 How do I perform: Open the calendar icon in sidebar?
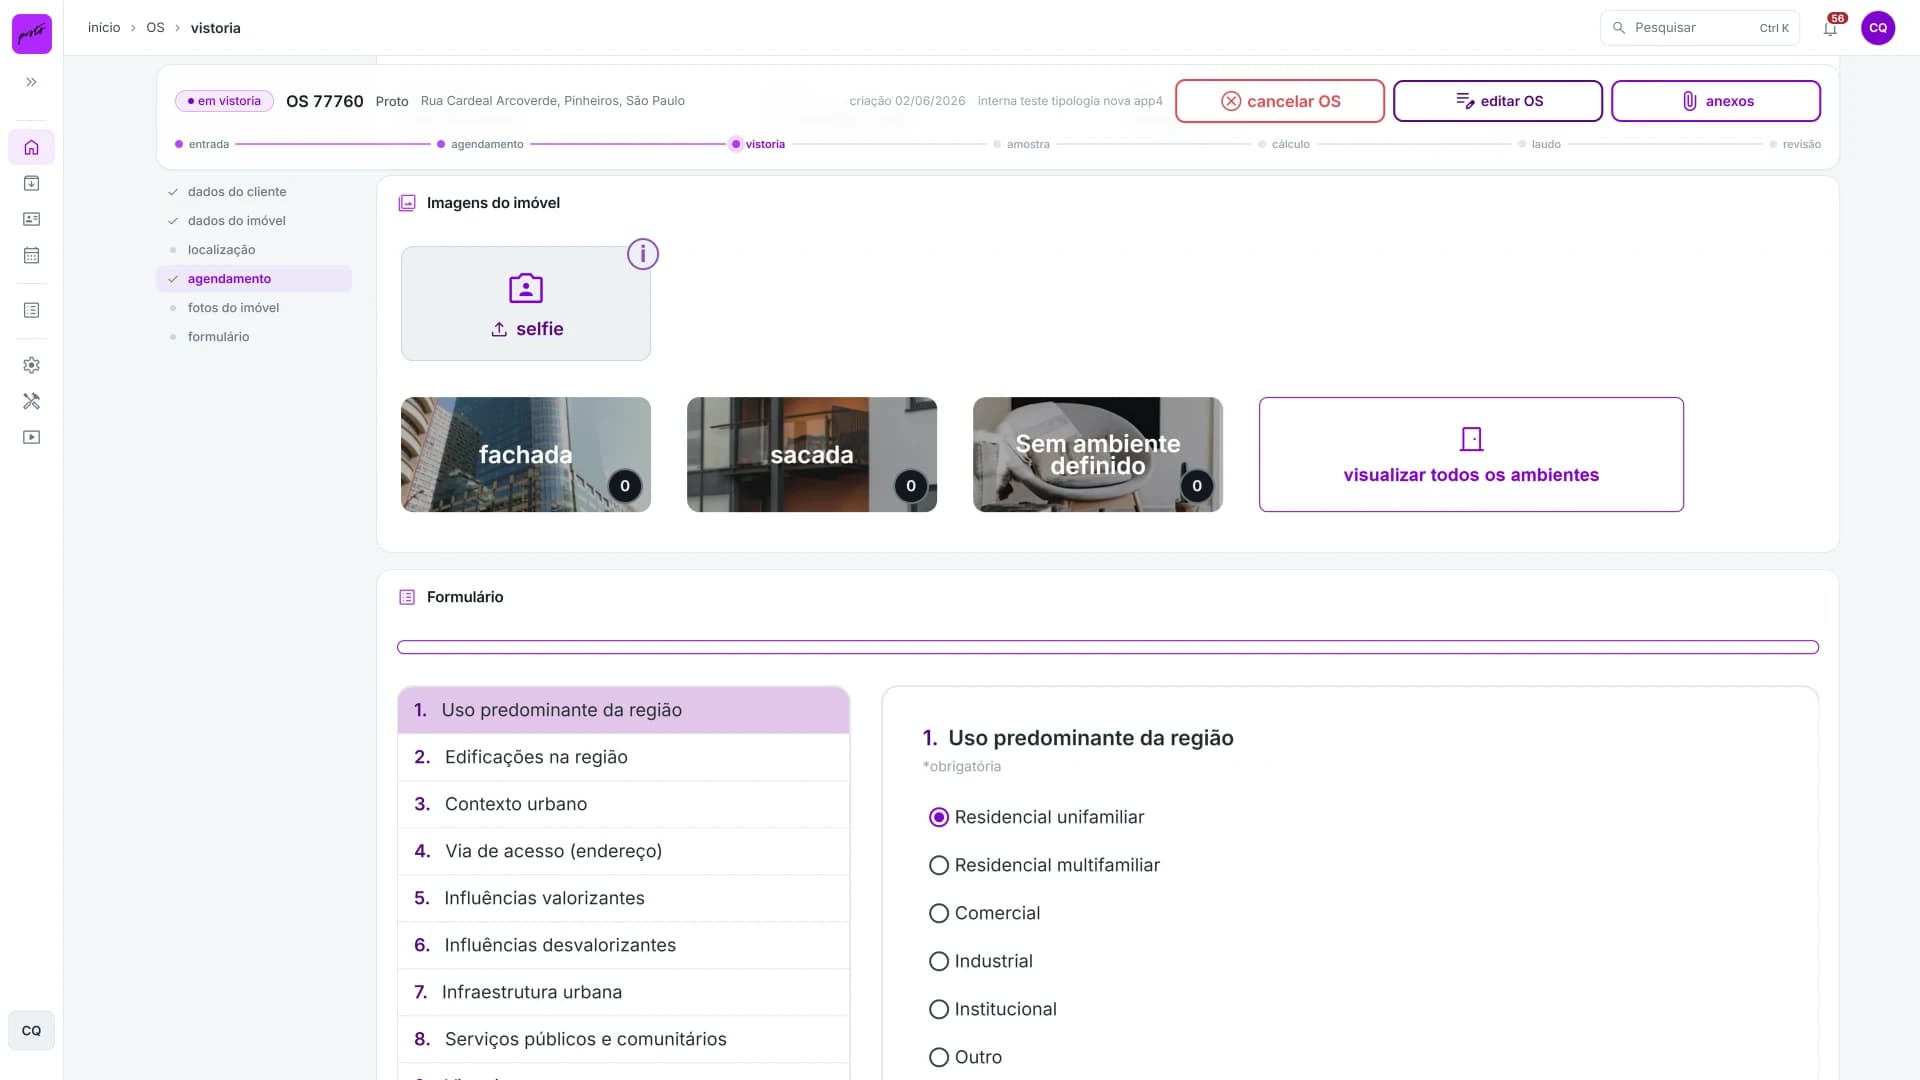31,255
